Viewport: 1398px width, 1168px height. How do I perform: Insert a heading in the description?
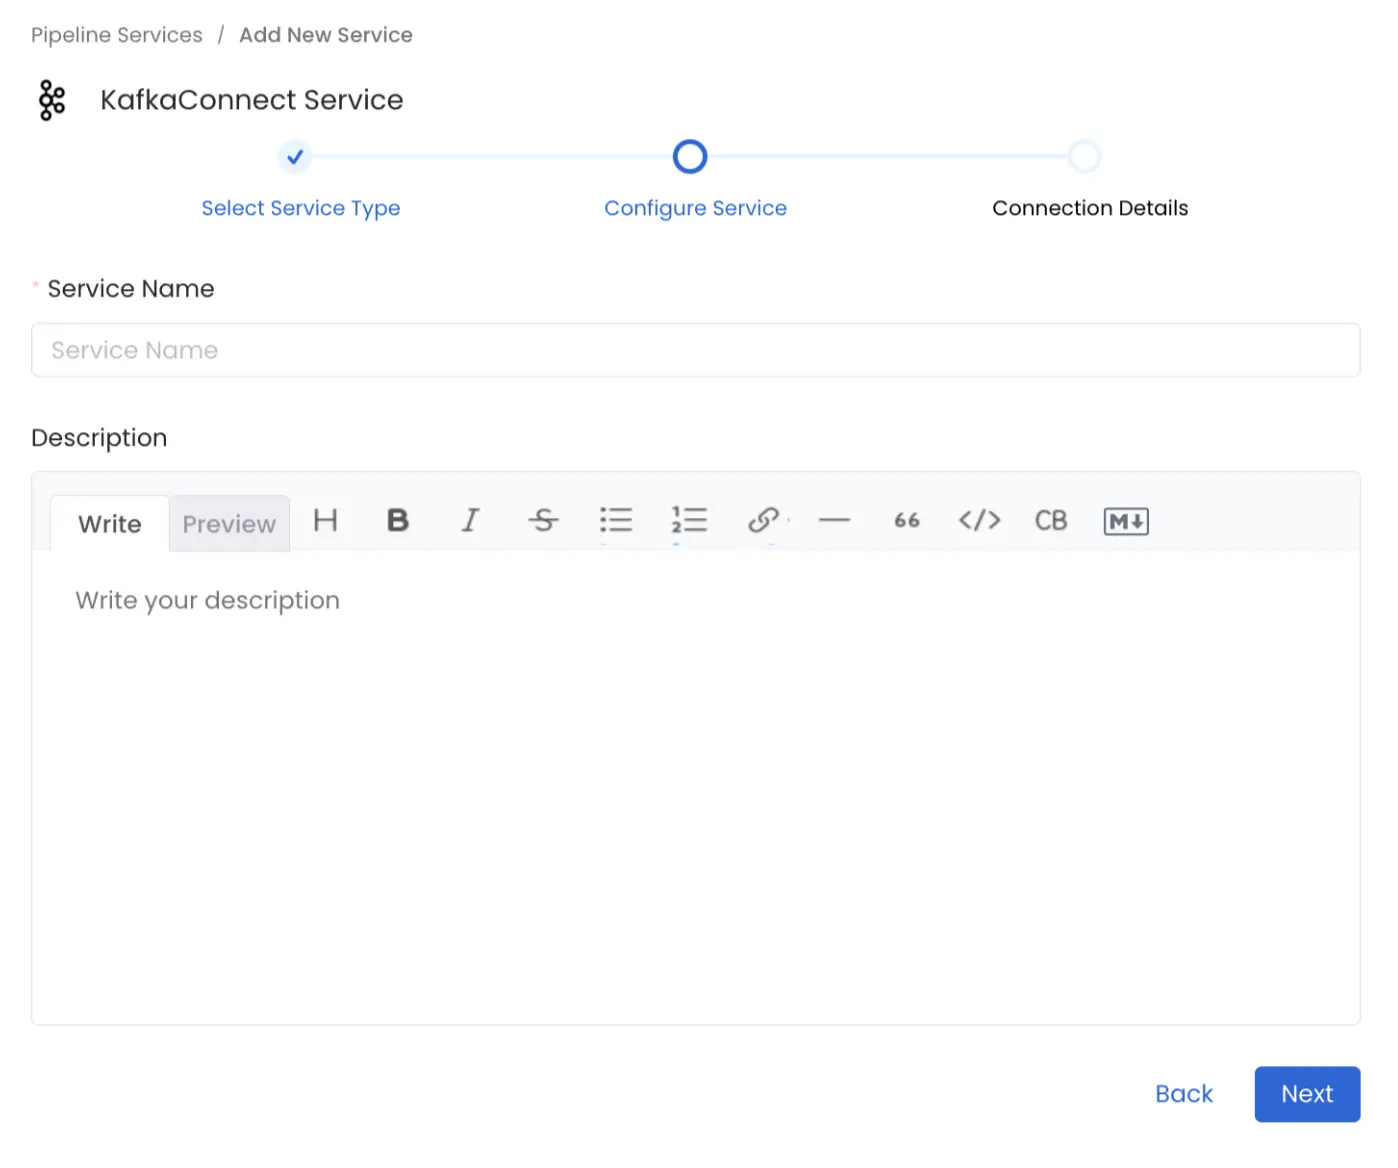tap(325, 521)
